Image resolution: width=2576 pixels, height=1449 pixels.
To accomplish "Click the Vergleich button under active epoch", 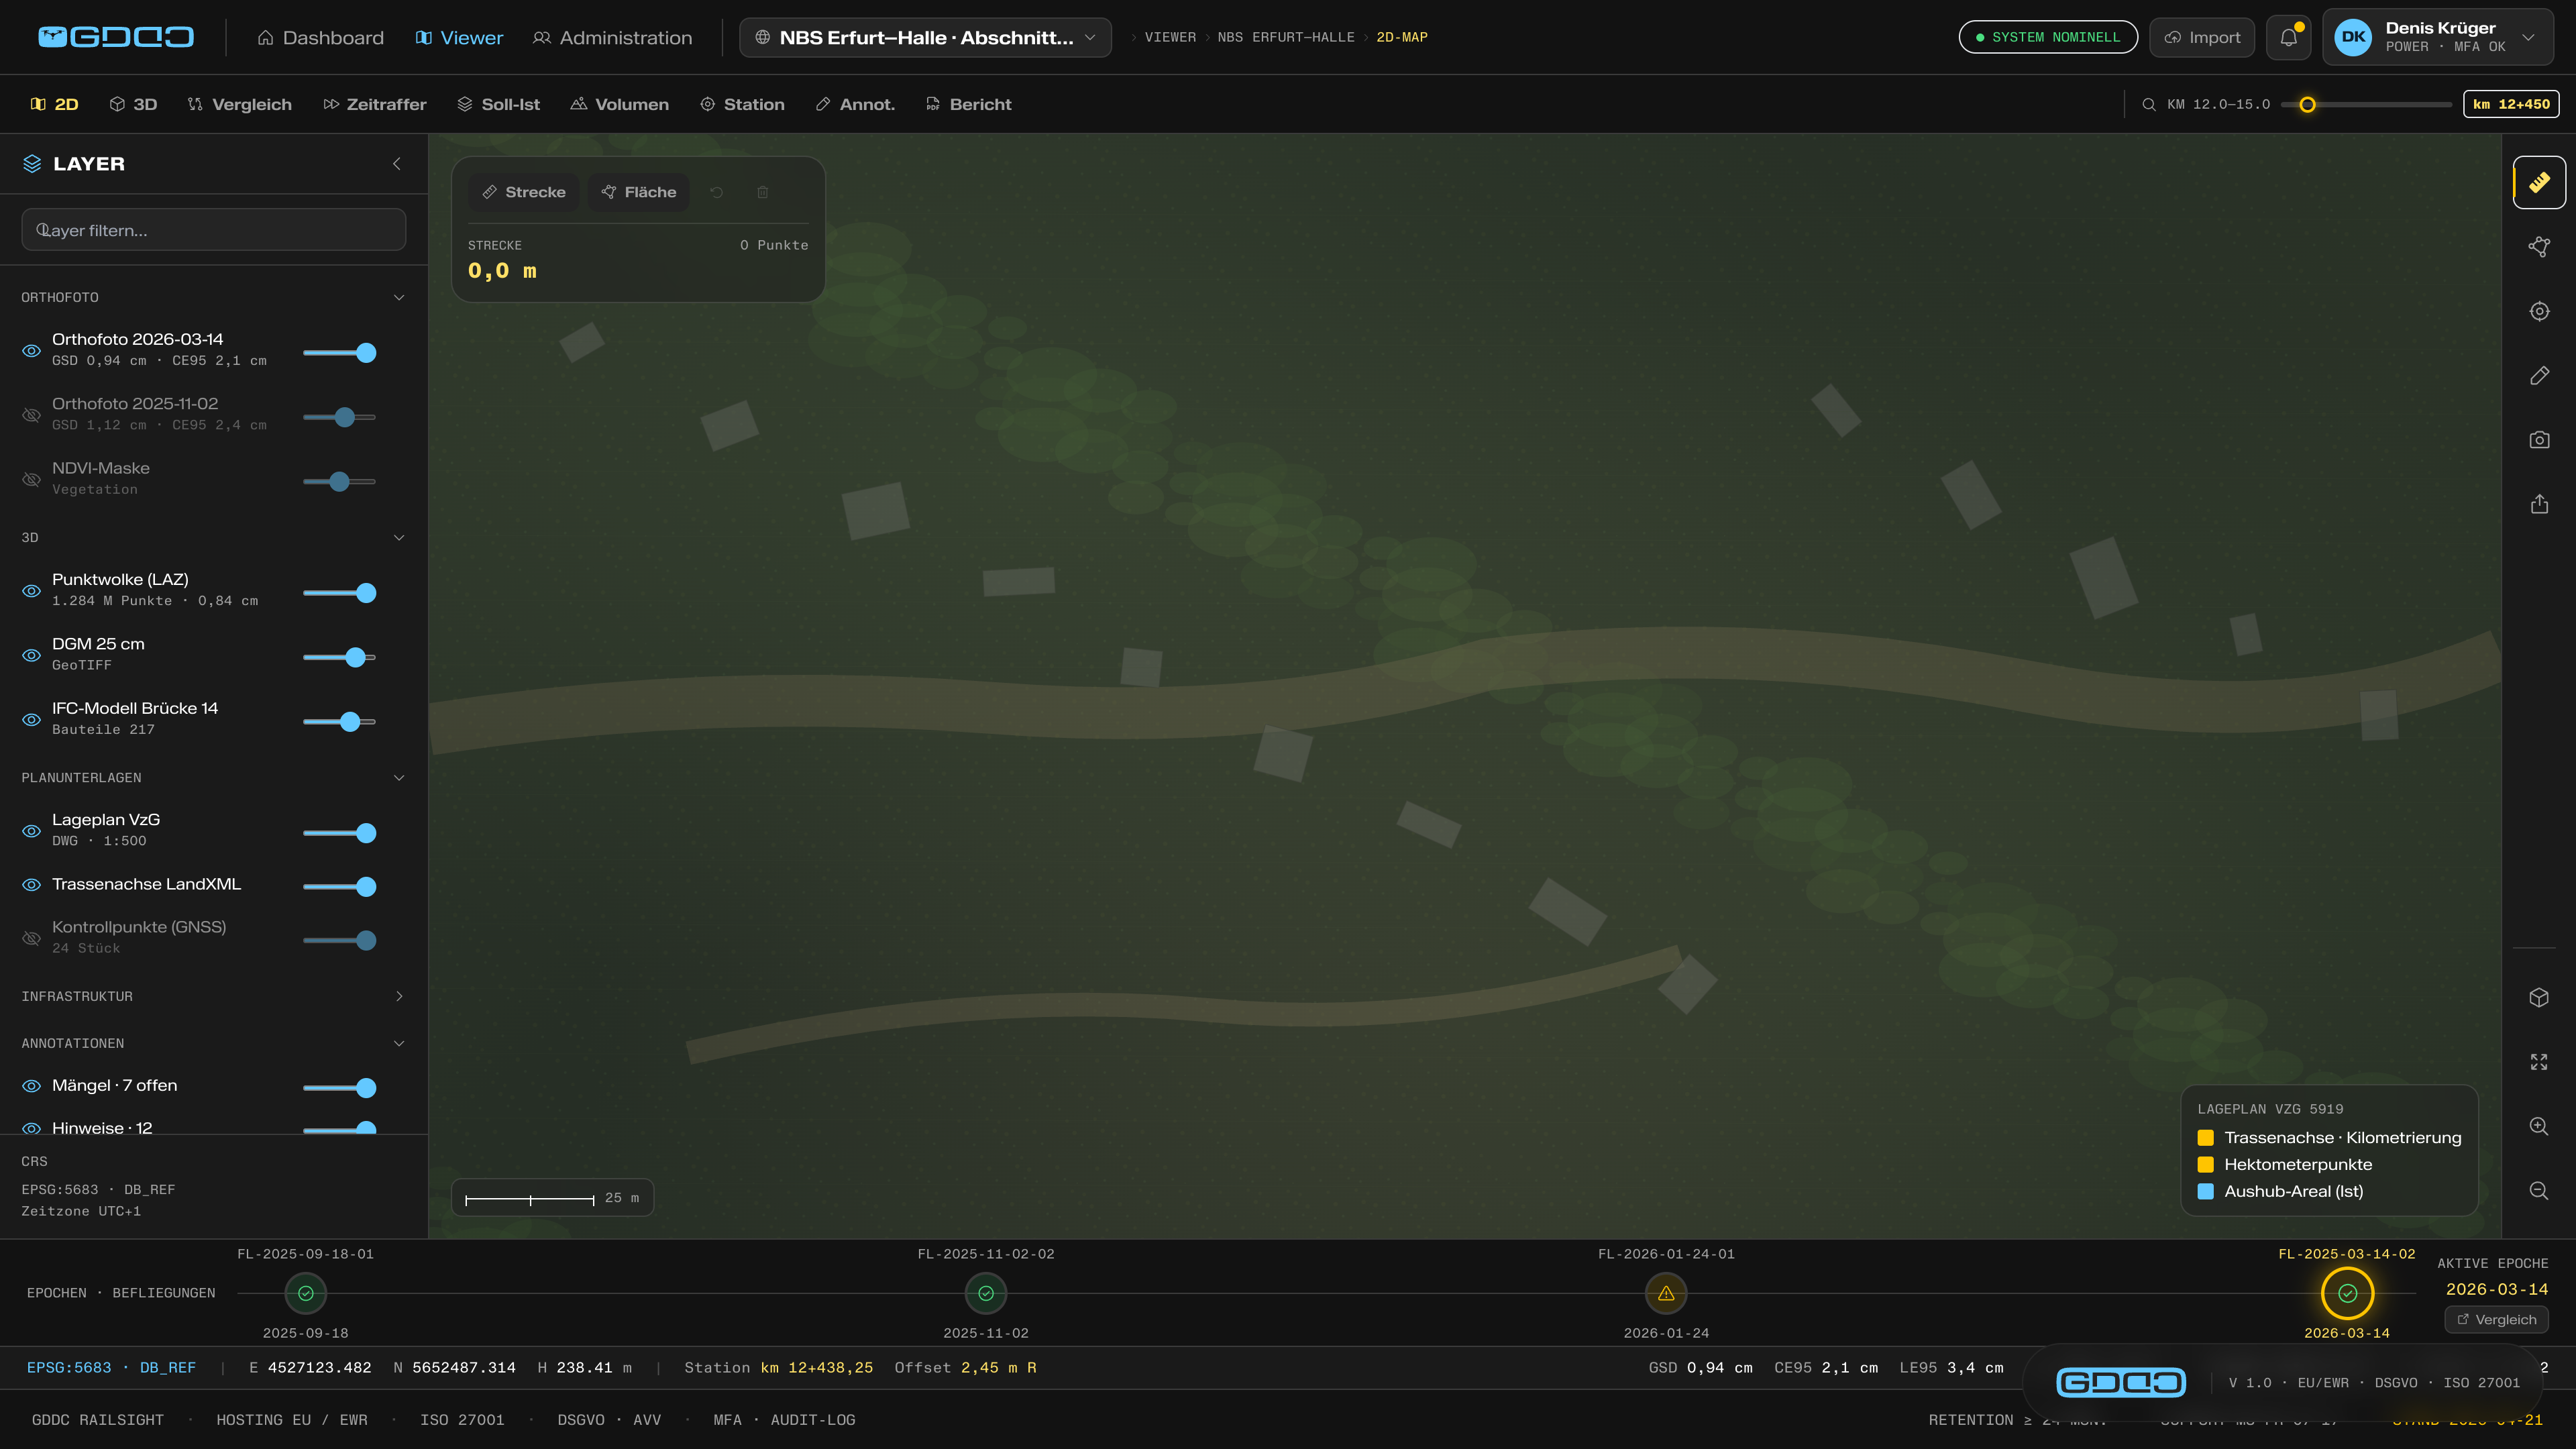I will tap(2496, 1319).
